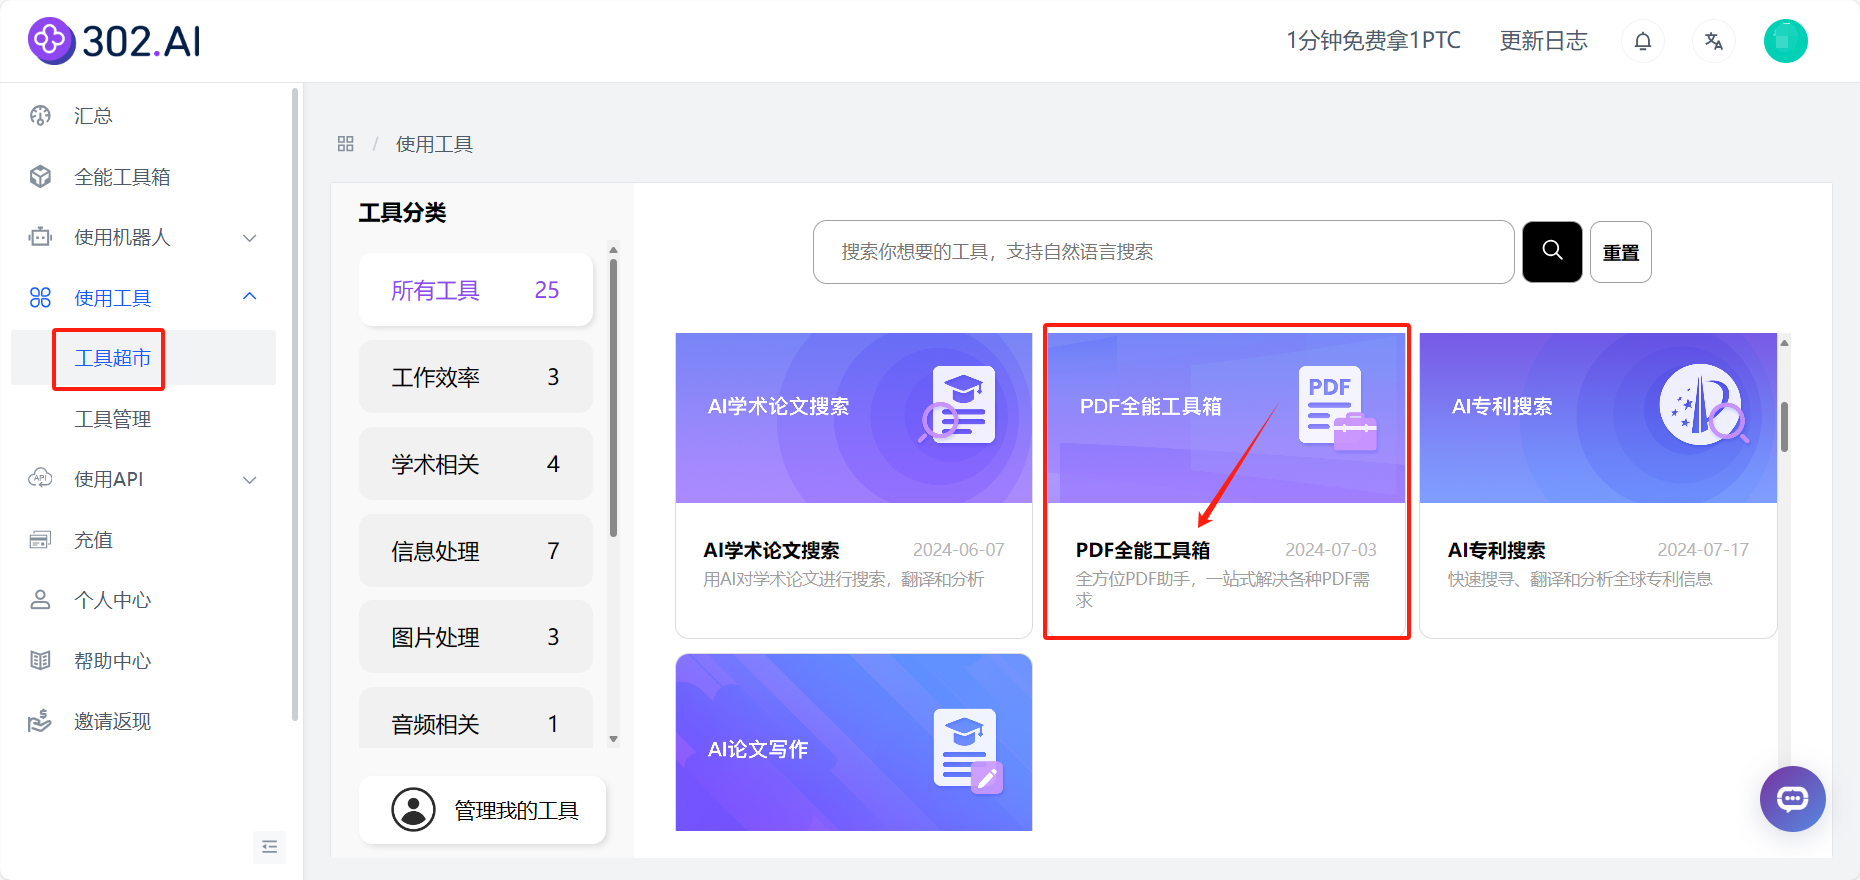Viewport: 1860px width, 880px height.
Task: Click the 2024-07-03 date text
Action: coord(1331,550)
